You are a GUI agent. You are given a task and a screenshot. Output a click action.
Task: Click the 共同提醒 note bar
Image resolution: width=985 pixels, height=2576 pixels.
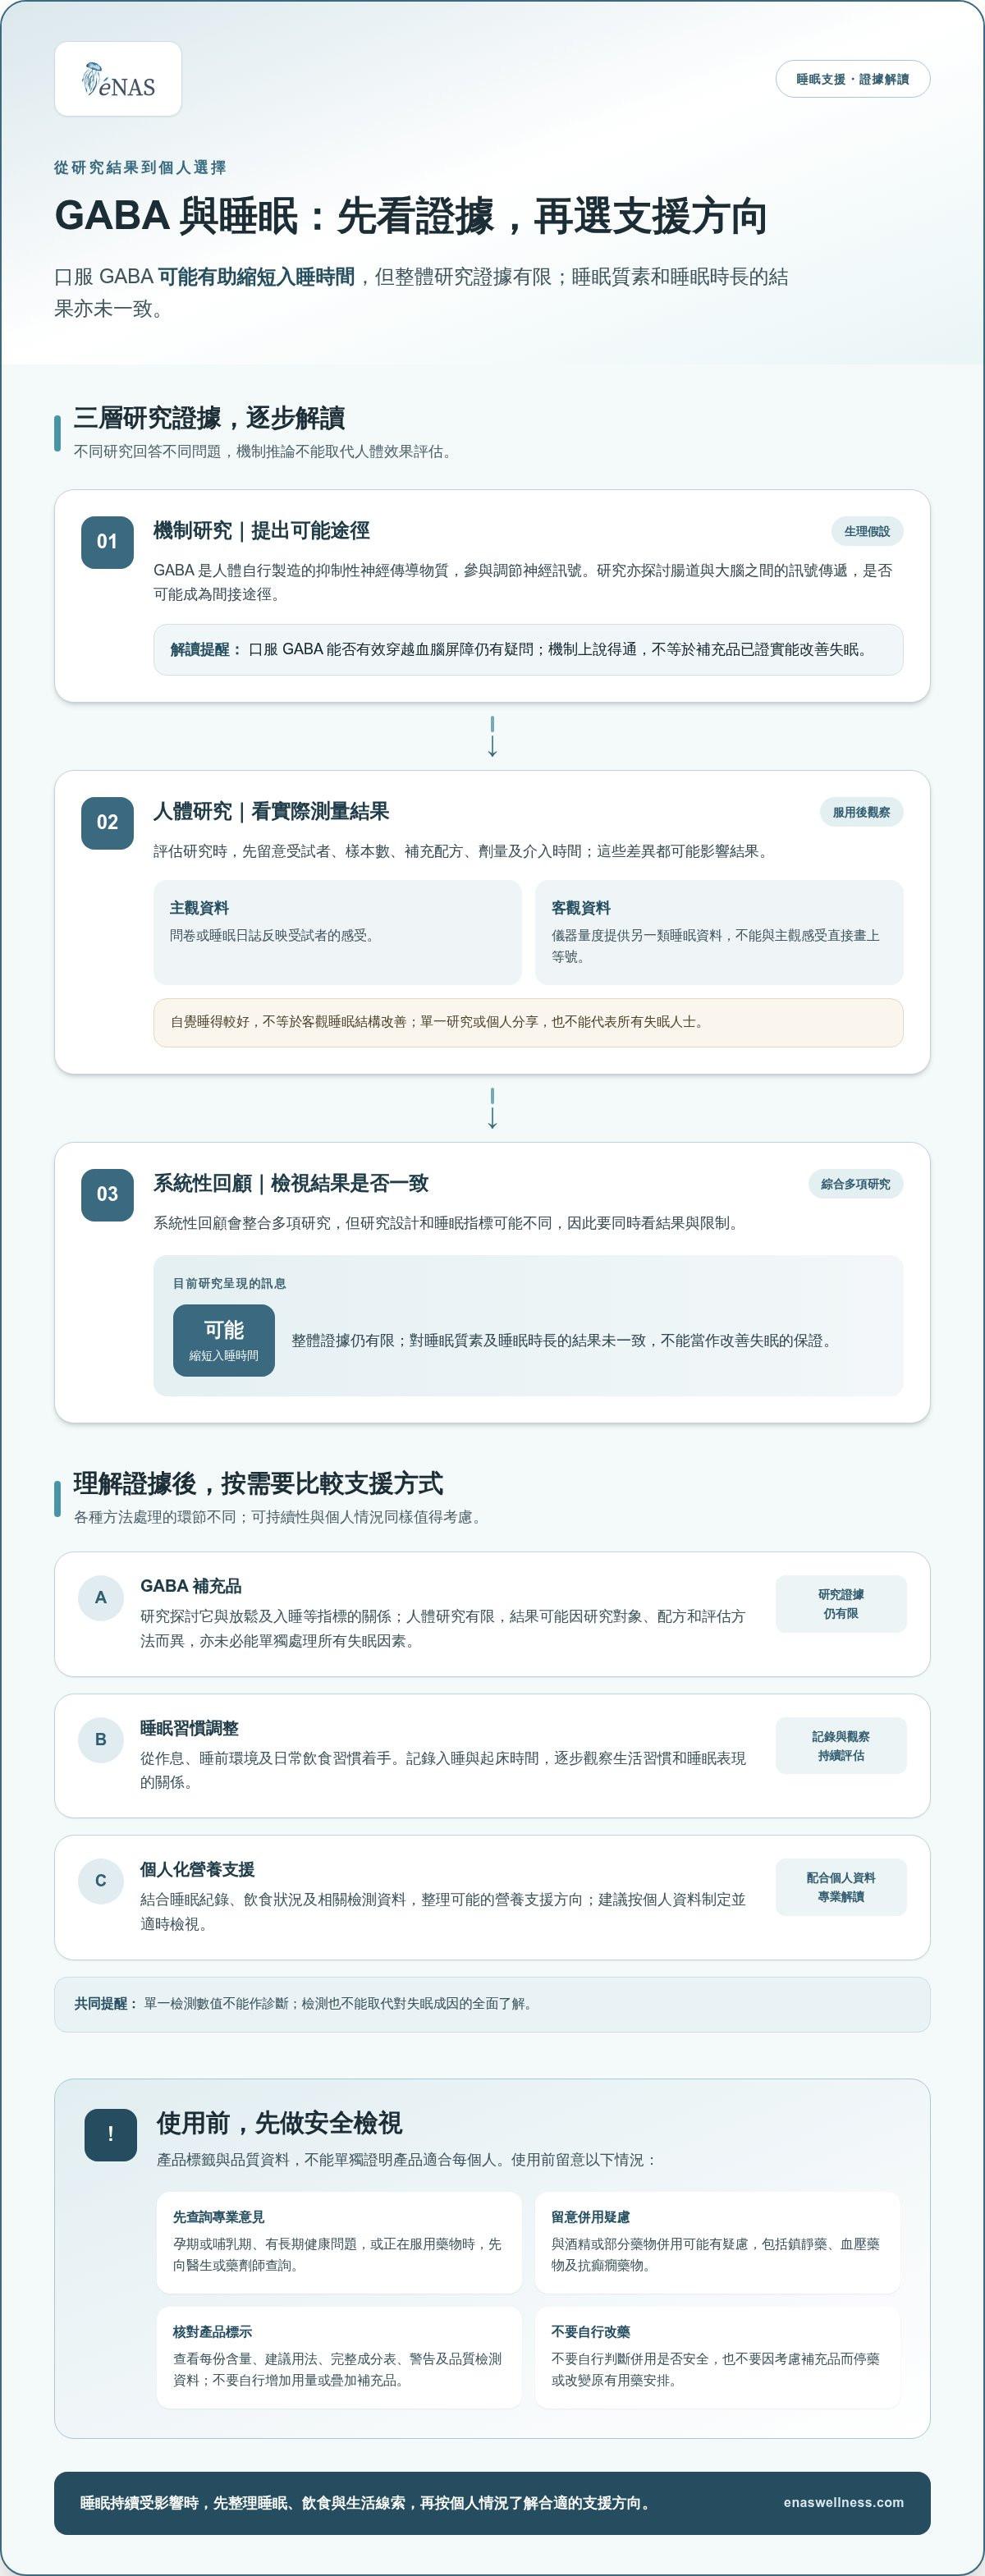(x=492, y=2004)
